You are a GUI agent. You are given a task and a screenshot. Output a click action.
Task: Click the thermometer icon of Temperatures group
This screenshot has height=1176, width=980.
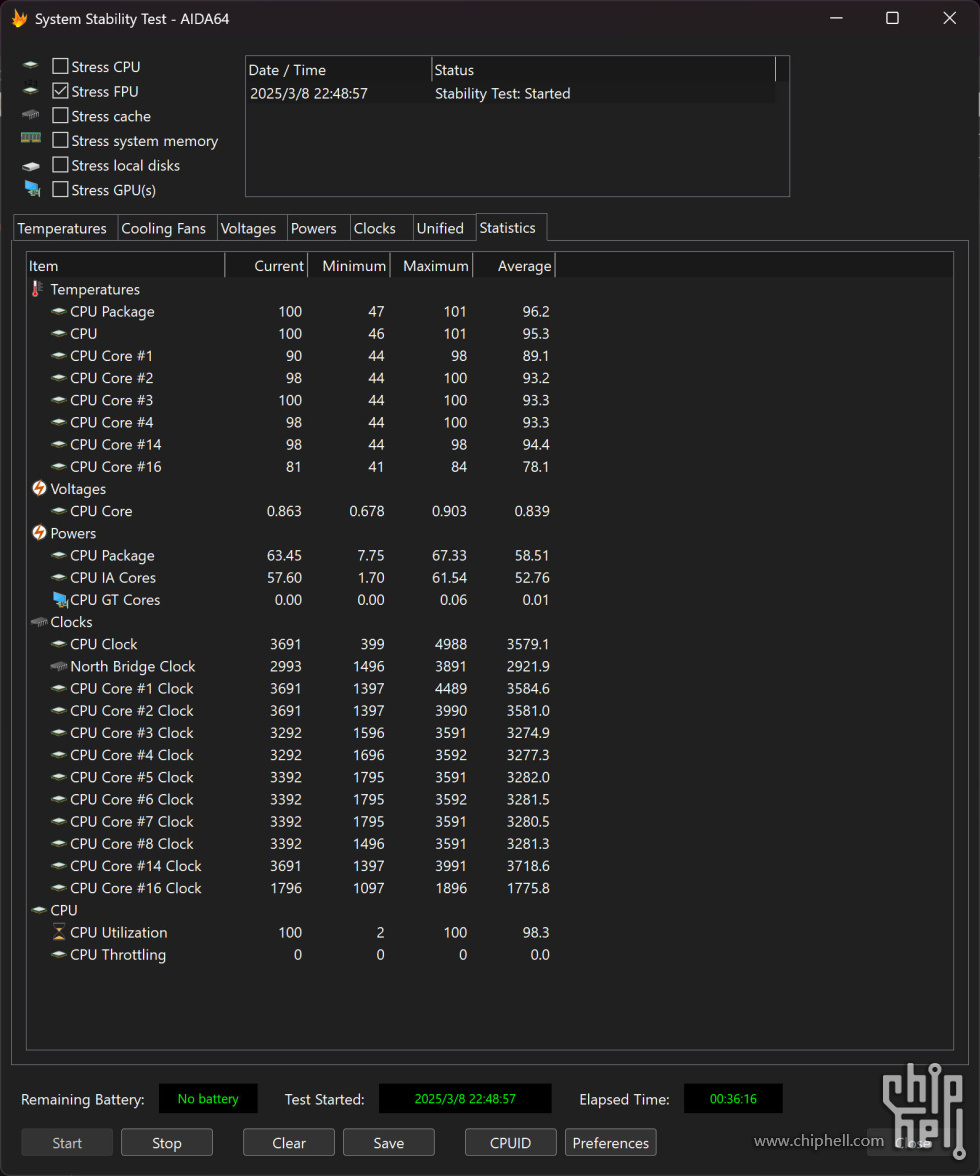point(37,290)
